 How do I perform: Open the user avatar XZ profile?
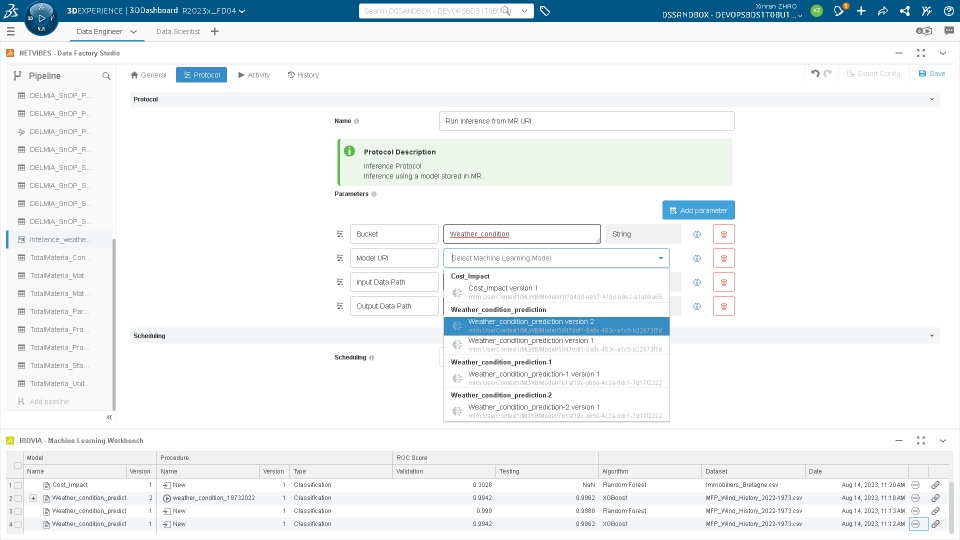tap(817, 10)
